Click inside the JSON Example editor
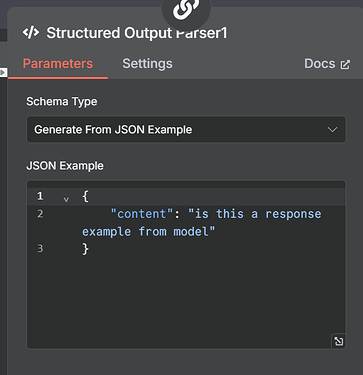Image resolution: width=363 pixels, height=375 pixels. [186, 265]
